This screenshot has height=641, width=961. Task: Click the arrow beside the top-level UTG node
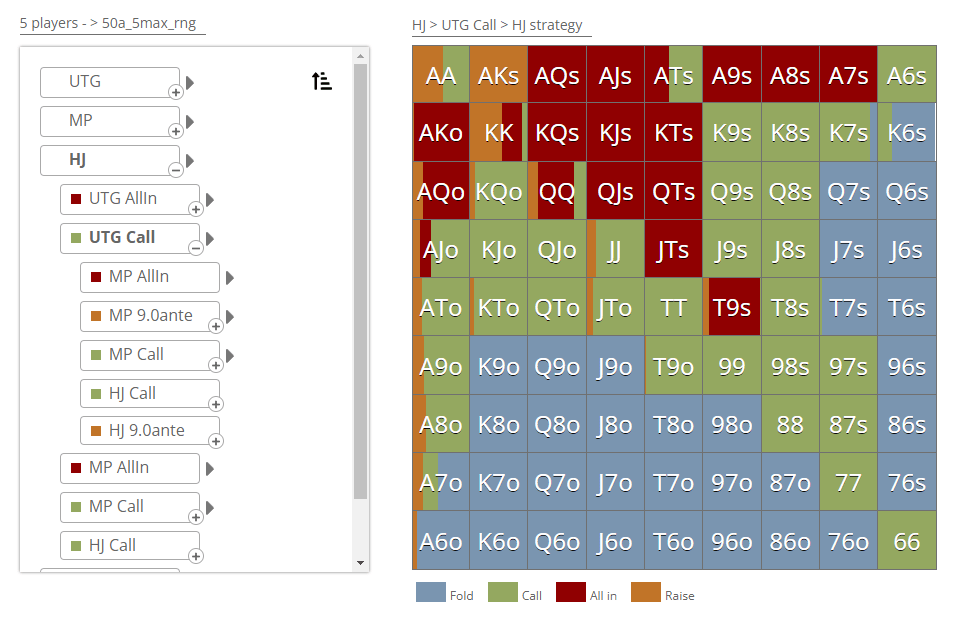[190, 83]
